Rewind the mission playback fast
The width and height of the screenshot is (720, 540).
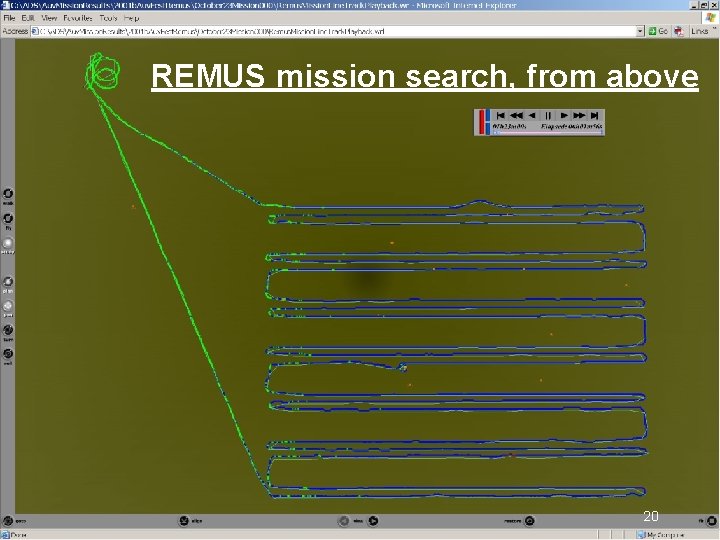point(517,115)
